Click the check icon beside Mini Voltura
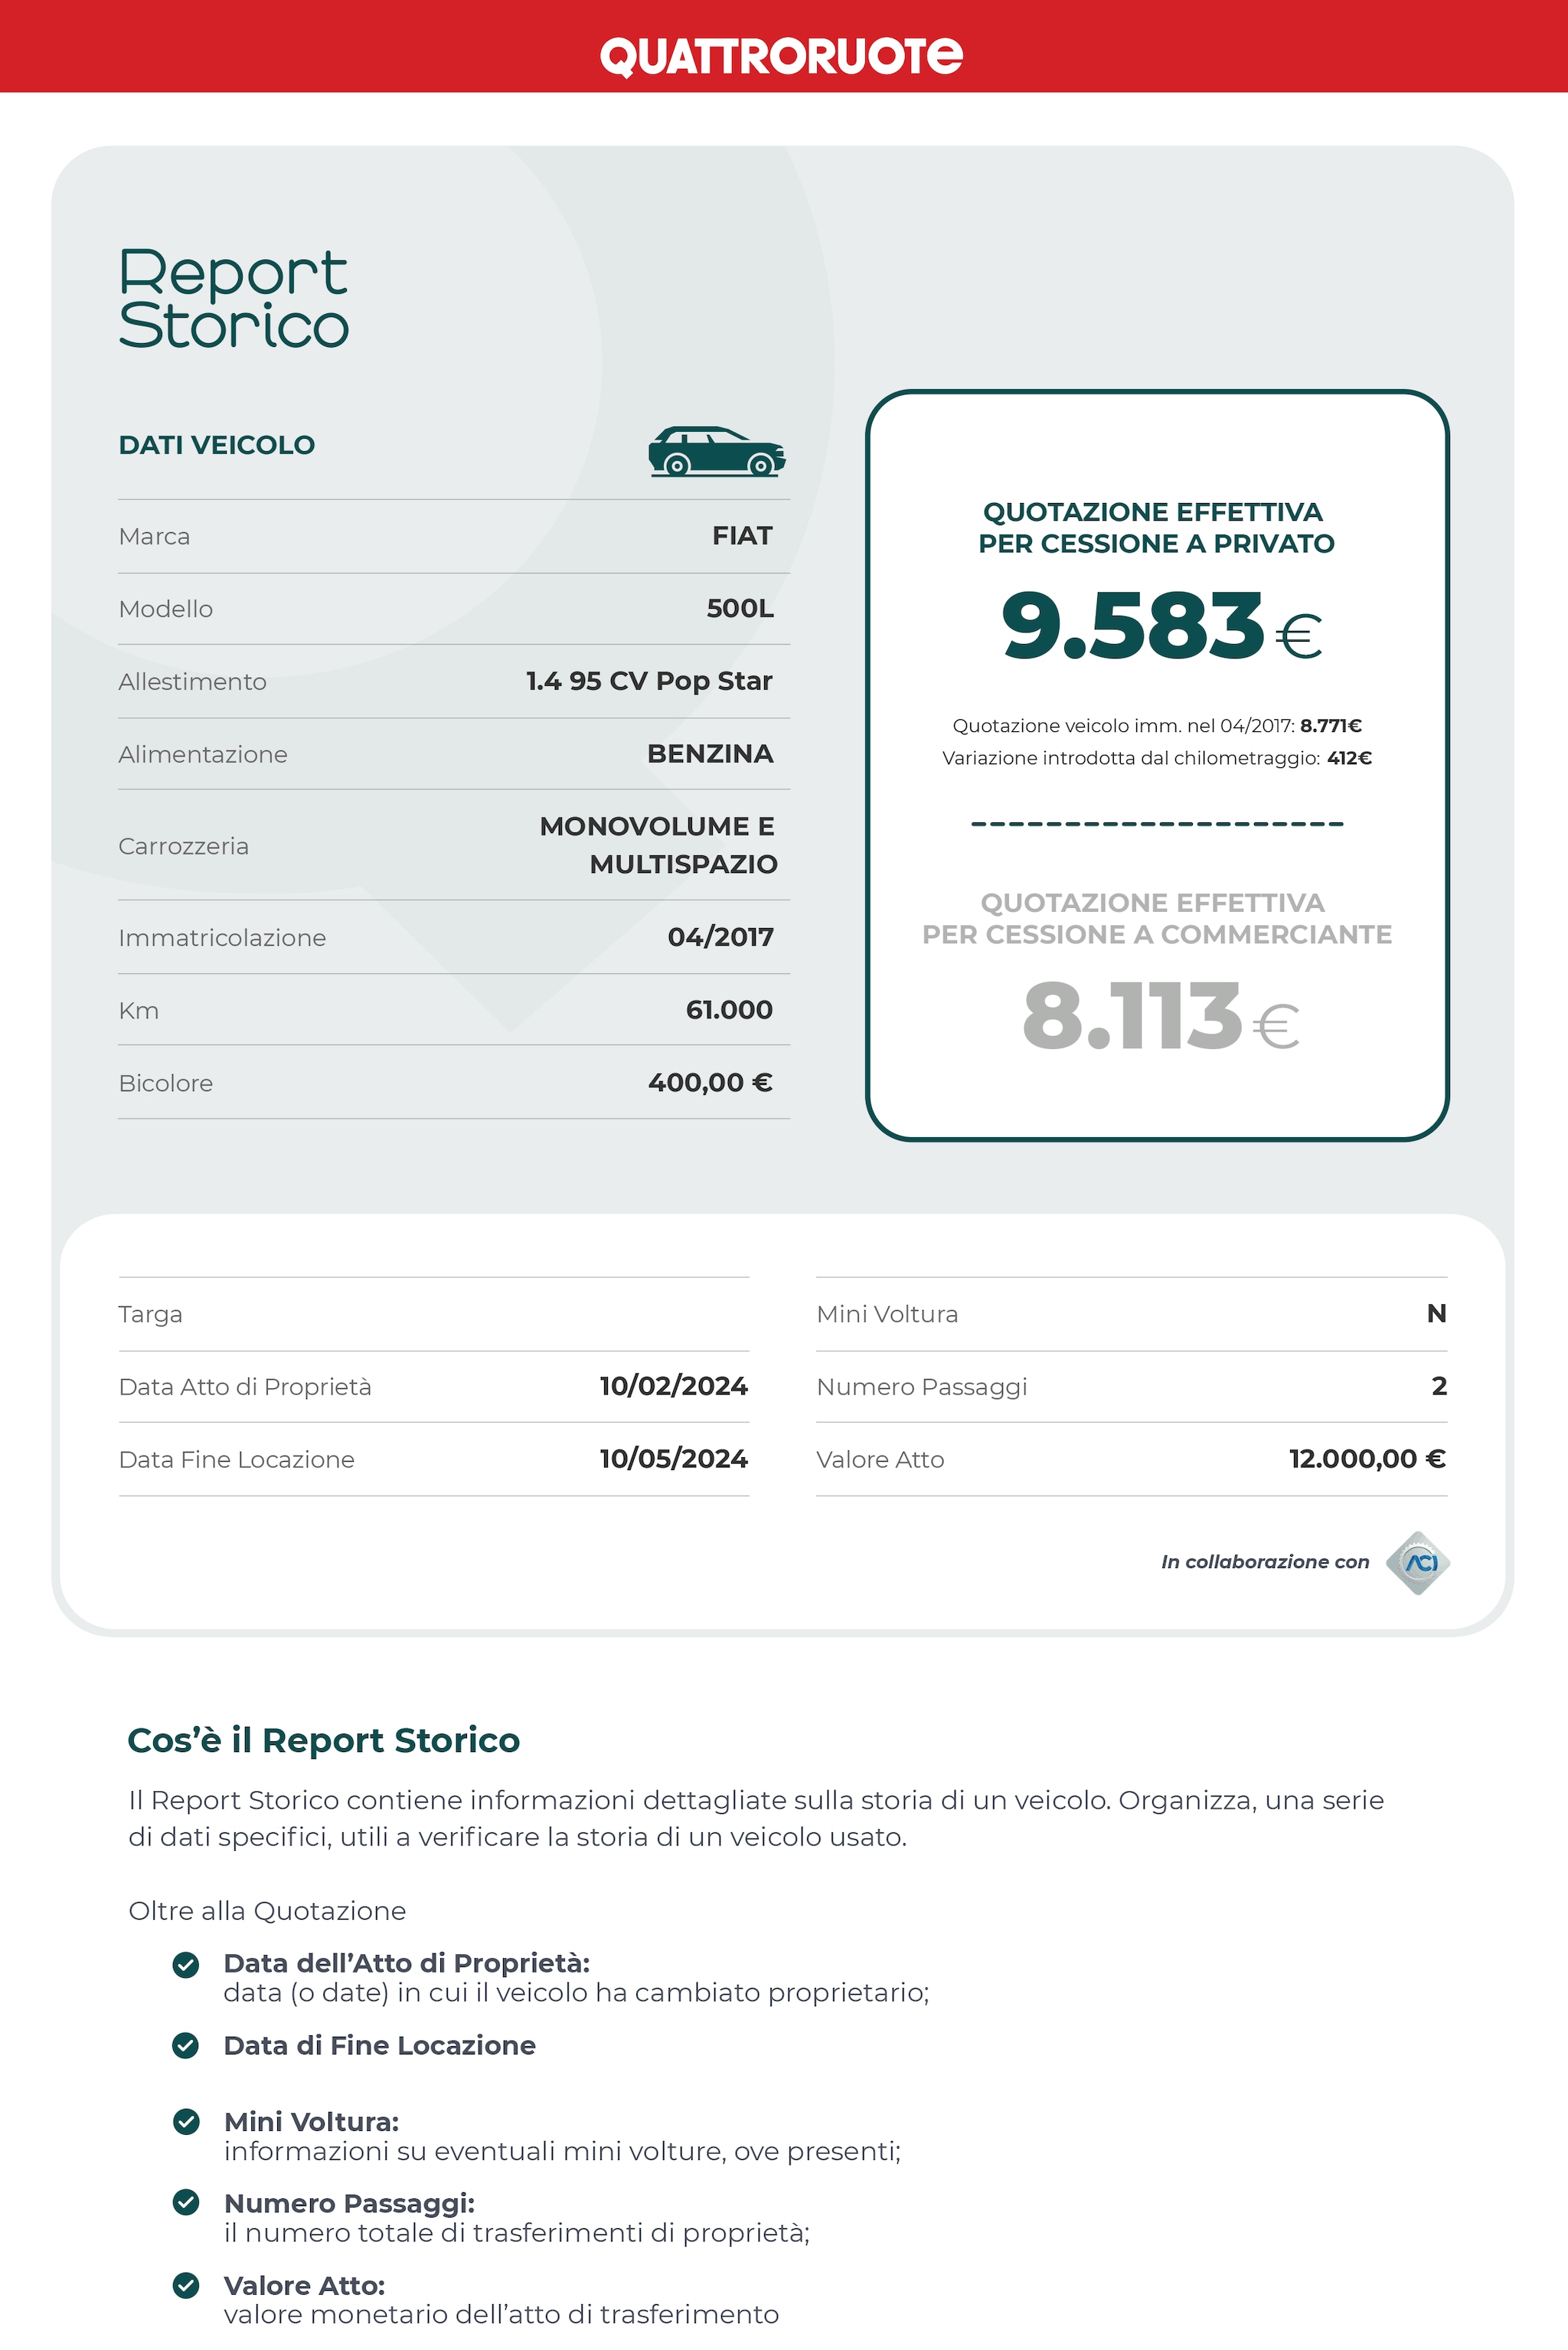Image resolution: width=1568 pixels, height=2350 pixels. click(186, 2121)
